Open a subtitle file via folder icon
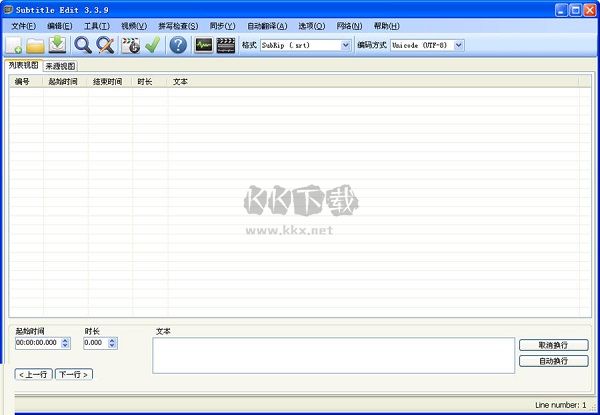600x415 pixels. coord(35,45)
